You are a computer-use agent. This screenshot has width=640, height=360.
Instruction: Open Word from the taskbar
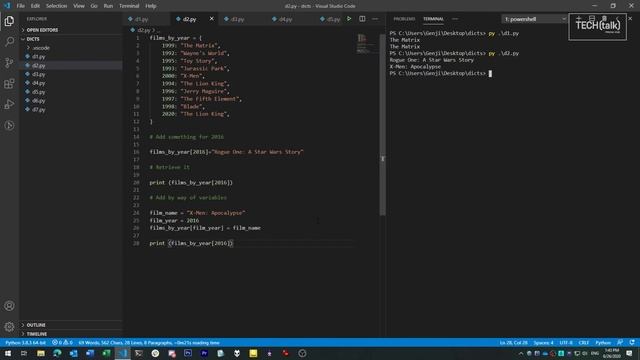90,353
